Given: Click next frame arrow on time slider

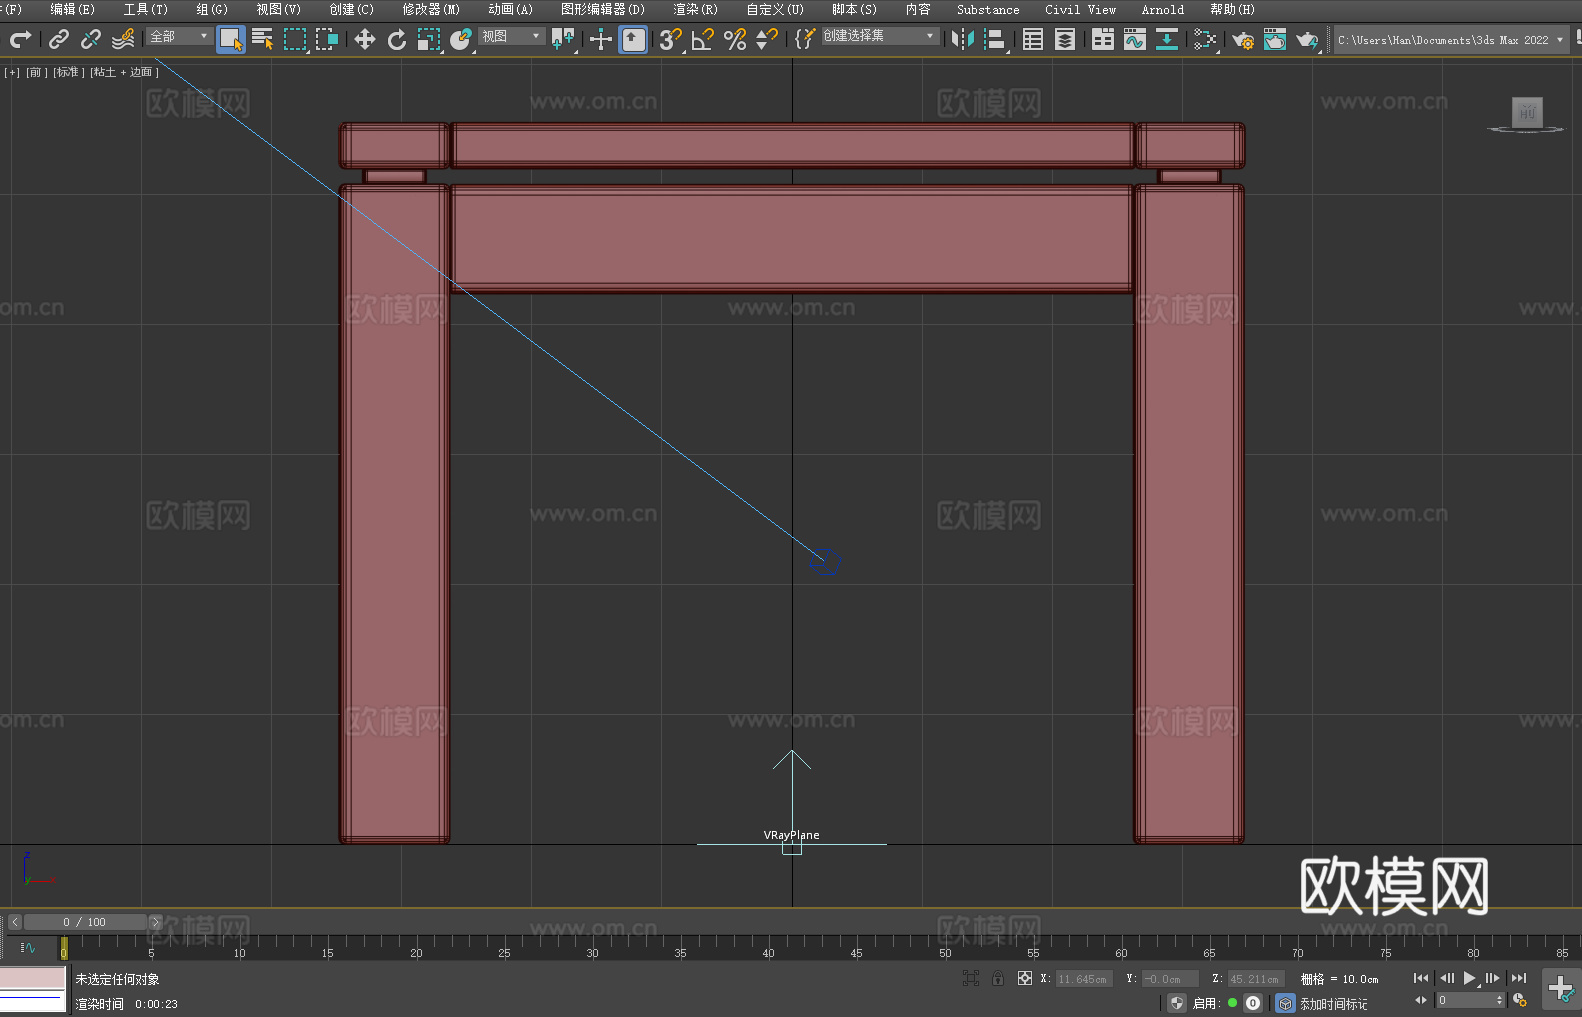Looking at the screenshot, I should pyautogui.click(x=155, y=922).
